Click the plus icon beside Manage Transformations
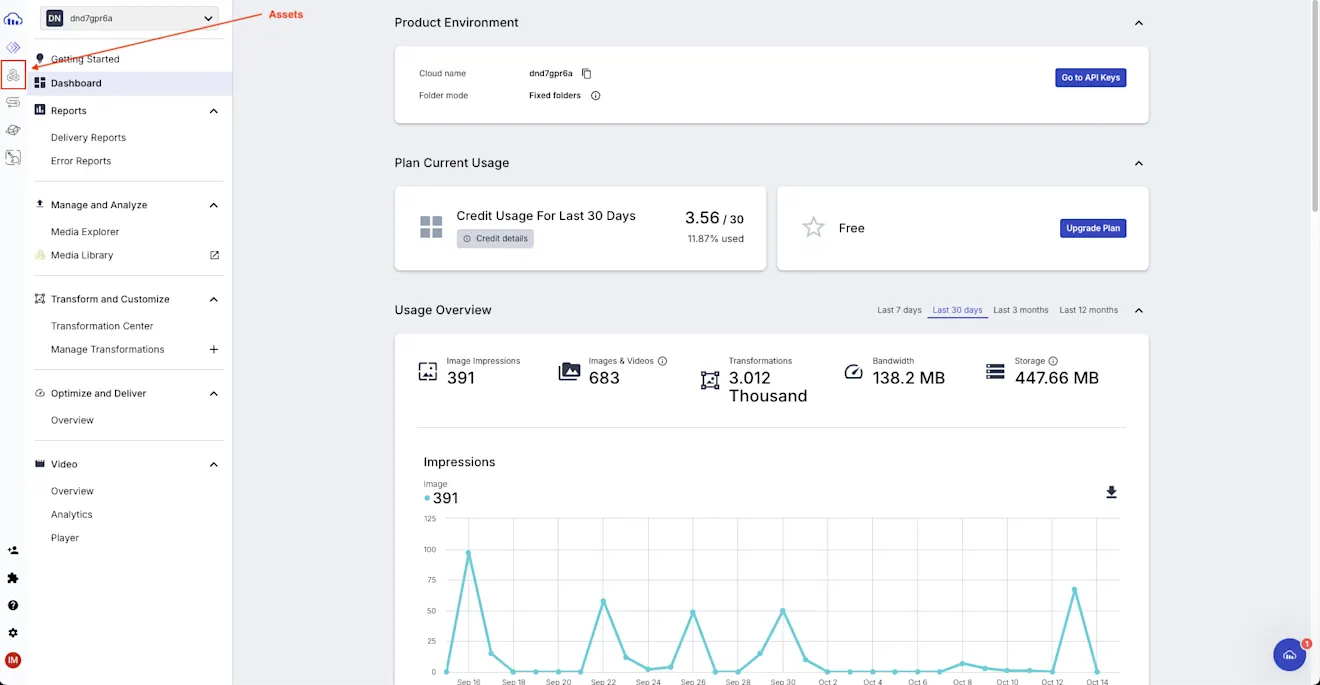The height and width of the screenshot is (685, 1320). click(x=214, y=350)
